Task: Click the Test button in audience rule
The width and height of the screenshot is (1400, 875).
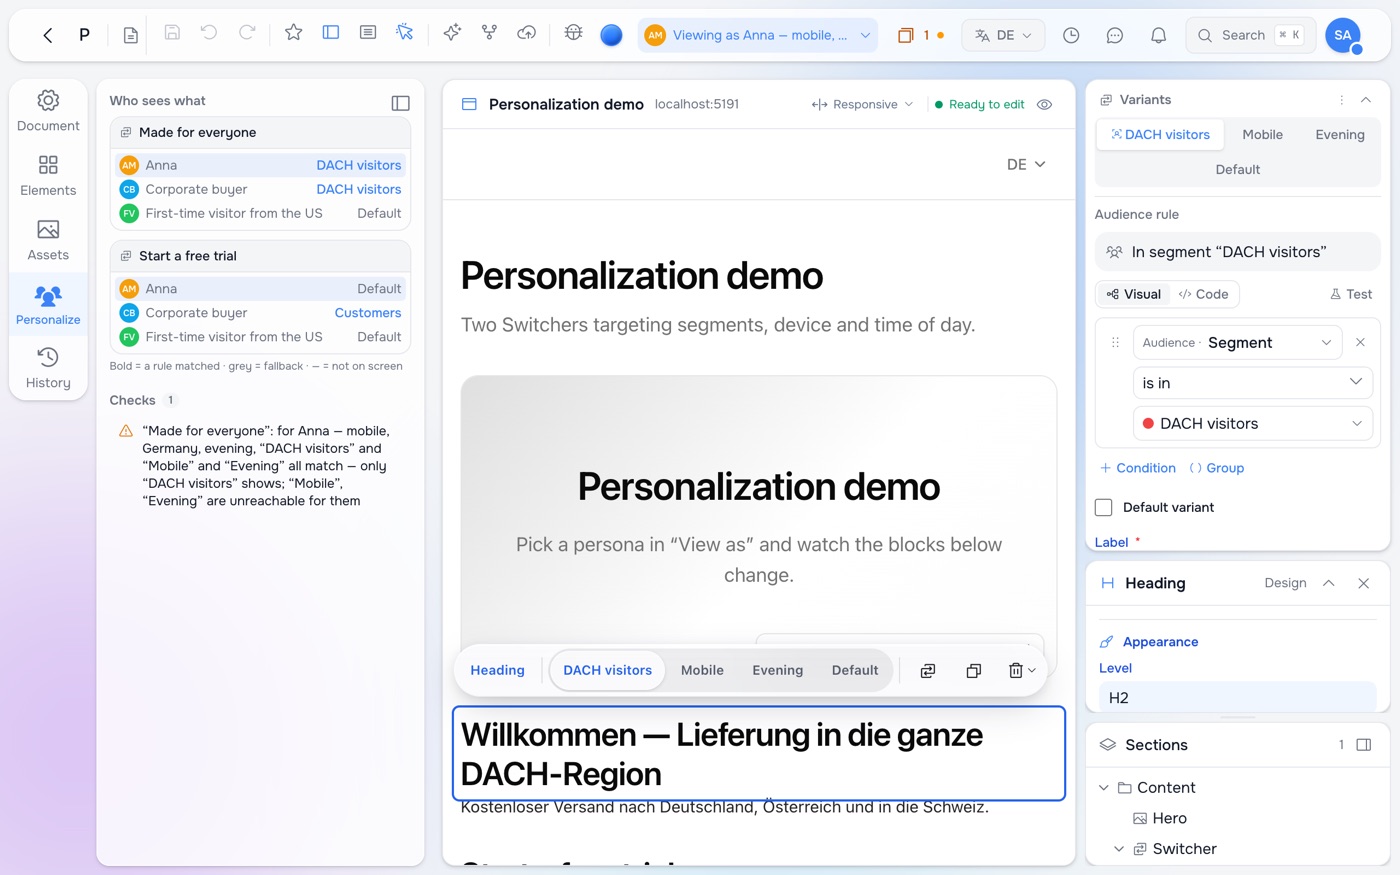Action: 1351,294
